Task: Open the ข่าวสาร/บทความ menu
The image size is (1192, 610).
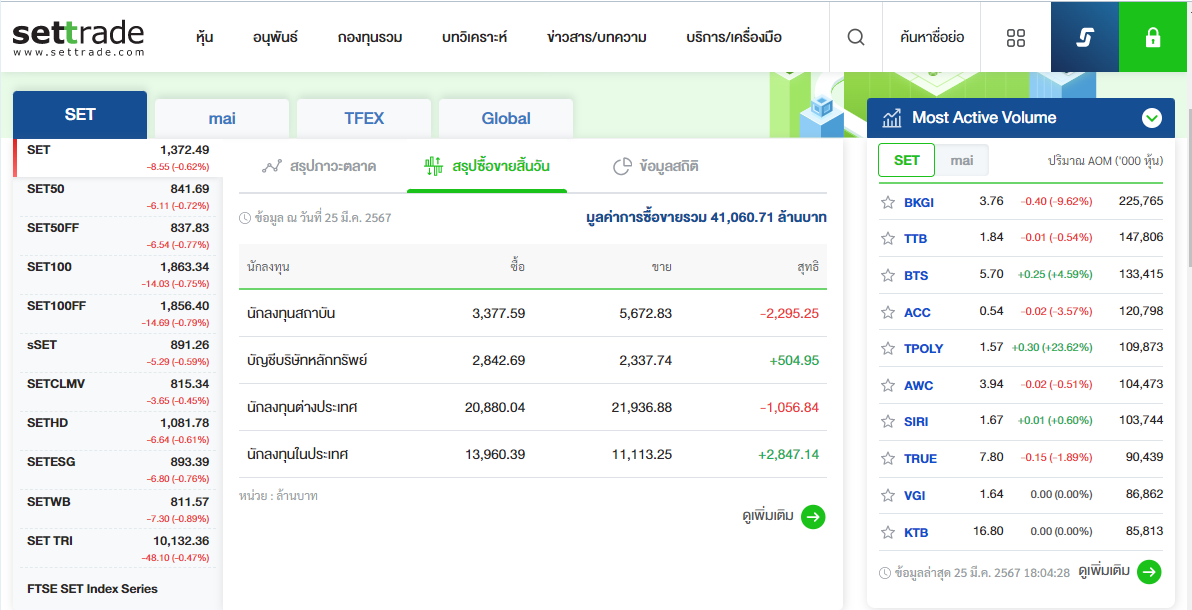Action: pyautogui.click(x=597, y=37)
